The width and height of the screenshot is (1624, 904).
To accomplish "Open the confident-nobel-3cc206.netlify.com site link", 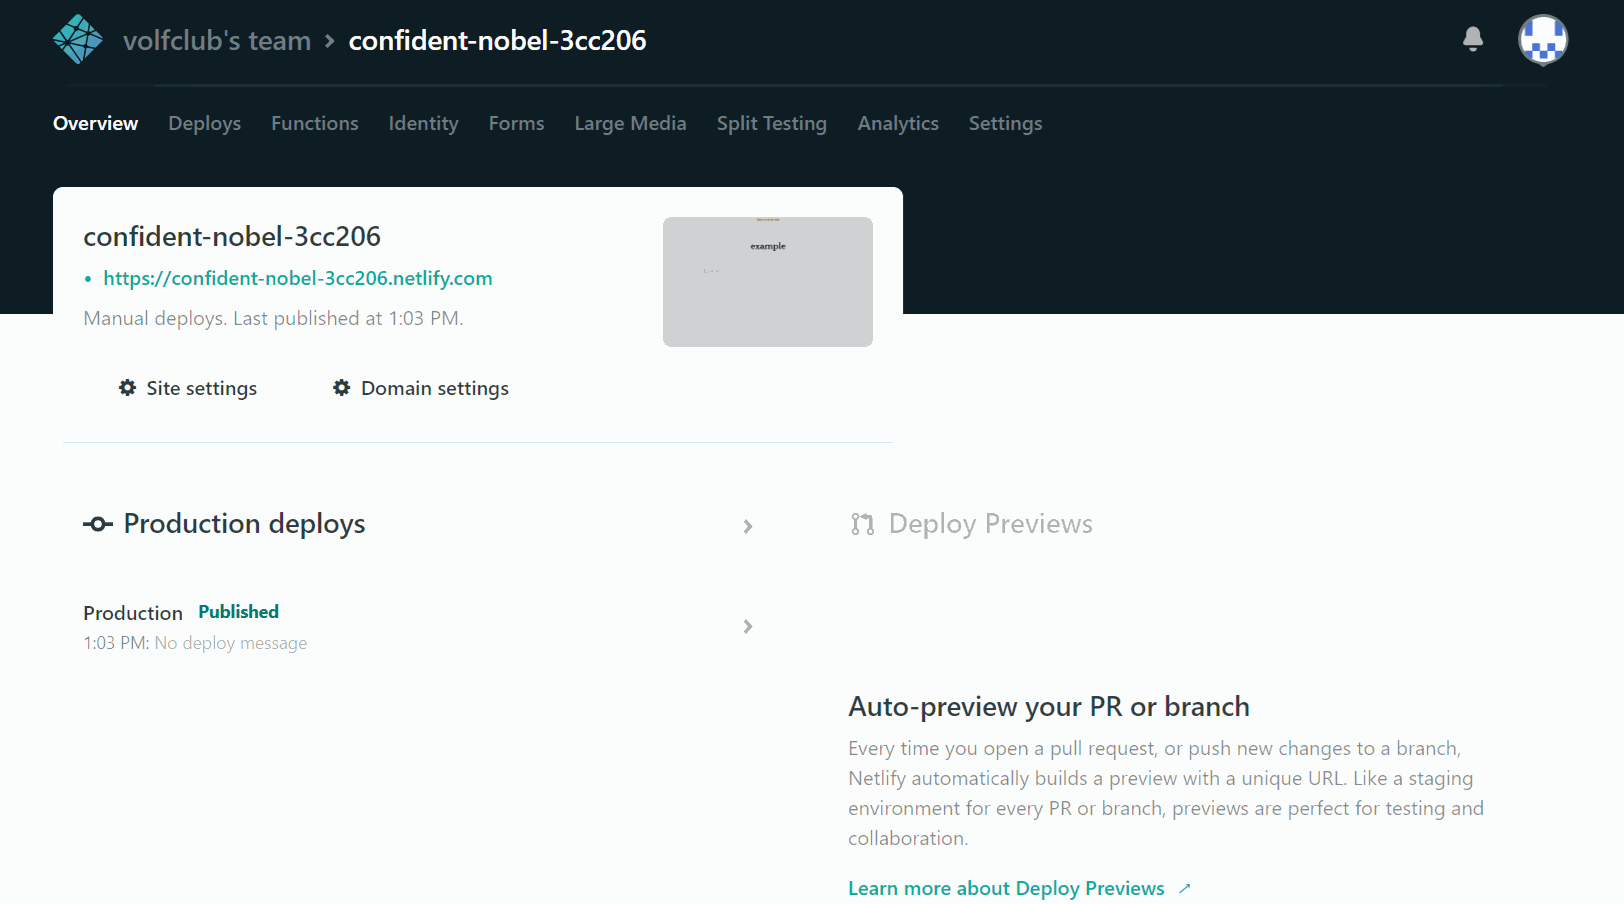I will [x=298, y=278].
